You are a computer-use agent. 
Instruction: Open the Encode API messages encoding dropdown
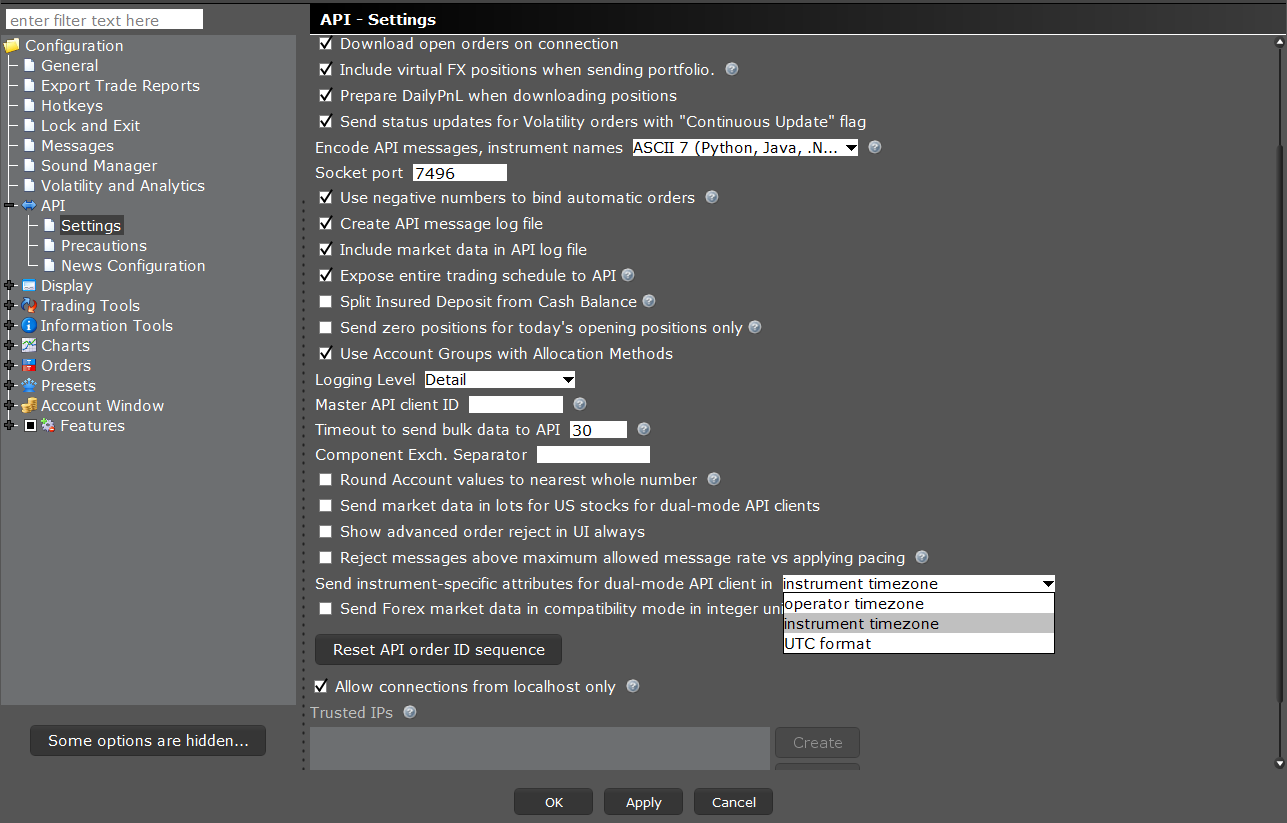coord(849,147)
